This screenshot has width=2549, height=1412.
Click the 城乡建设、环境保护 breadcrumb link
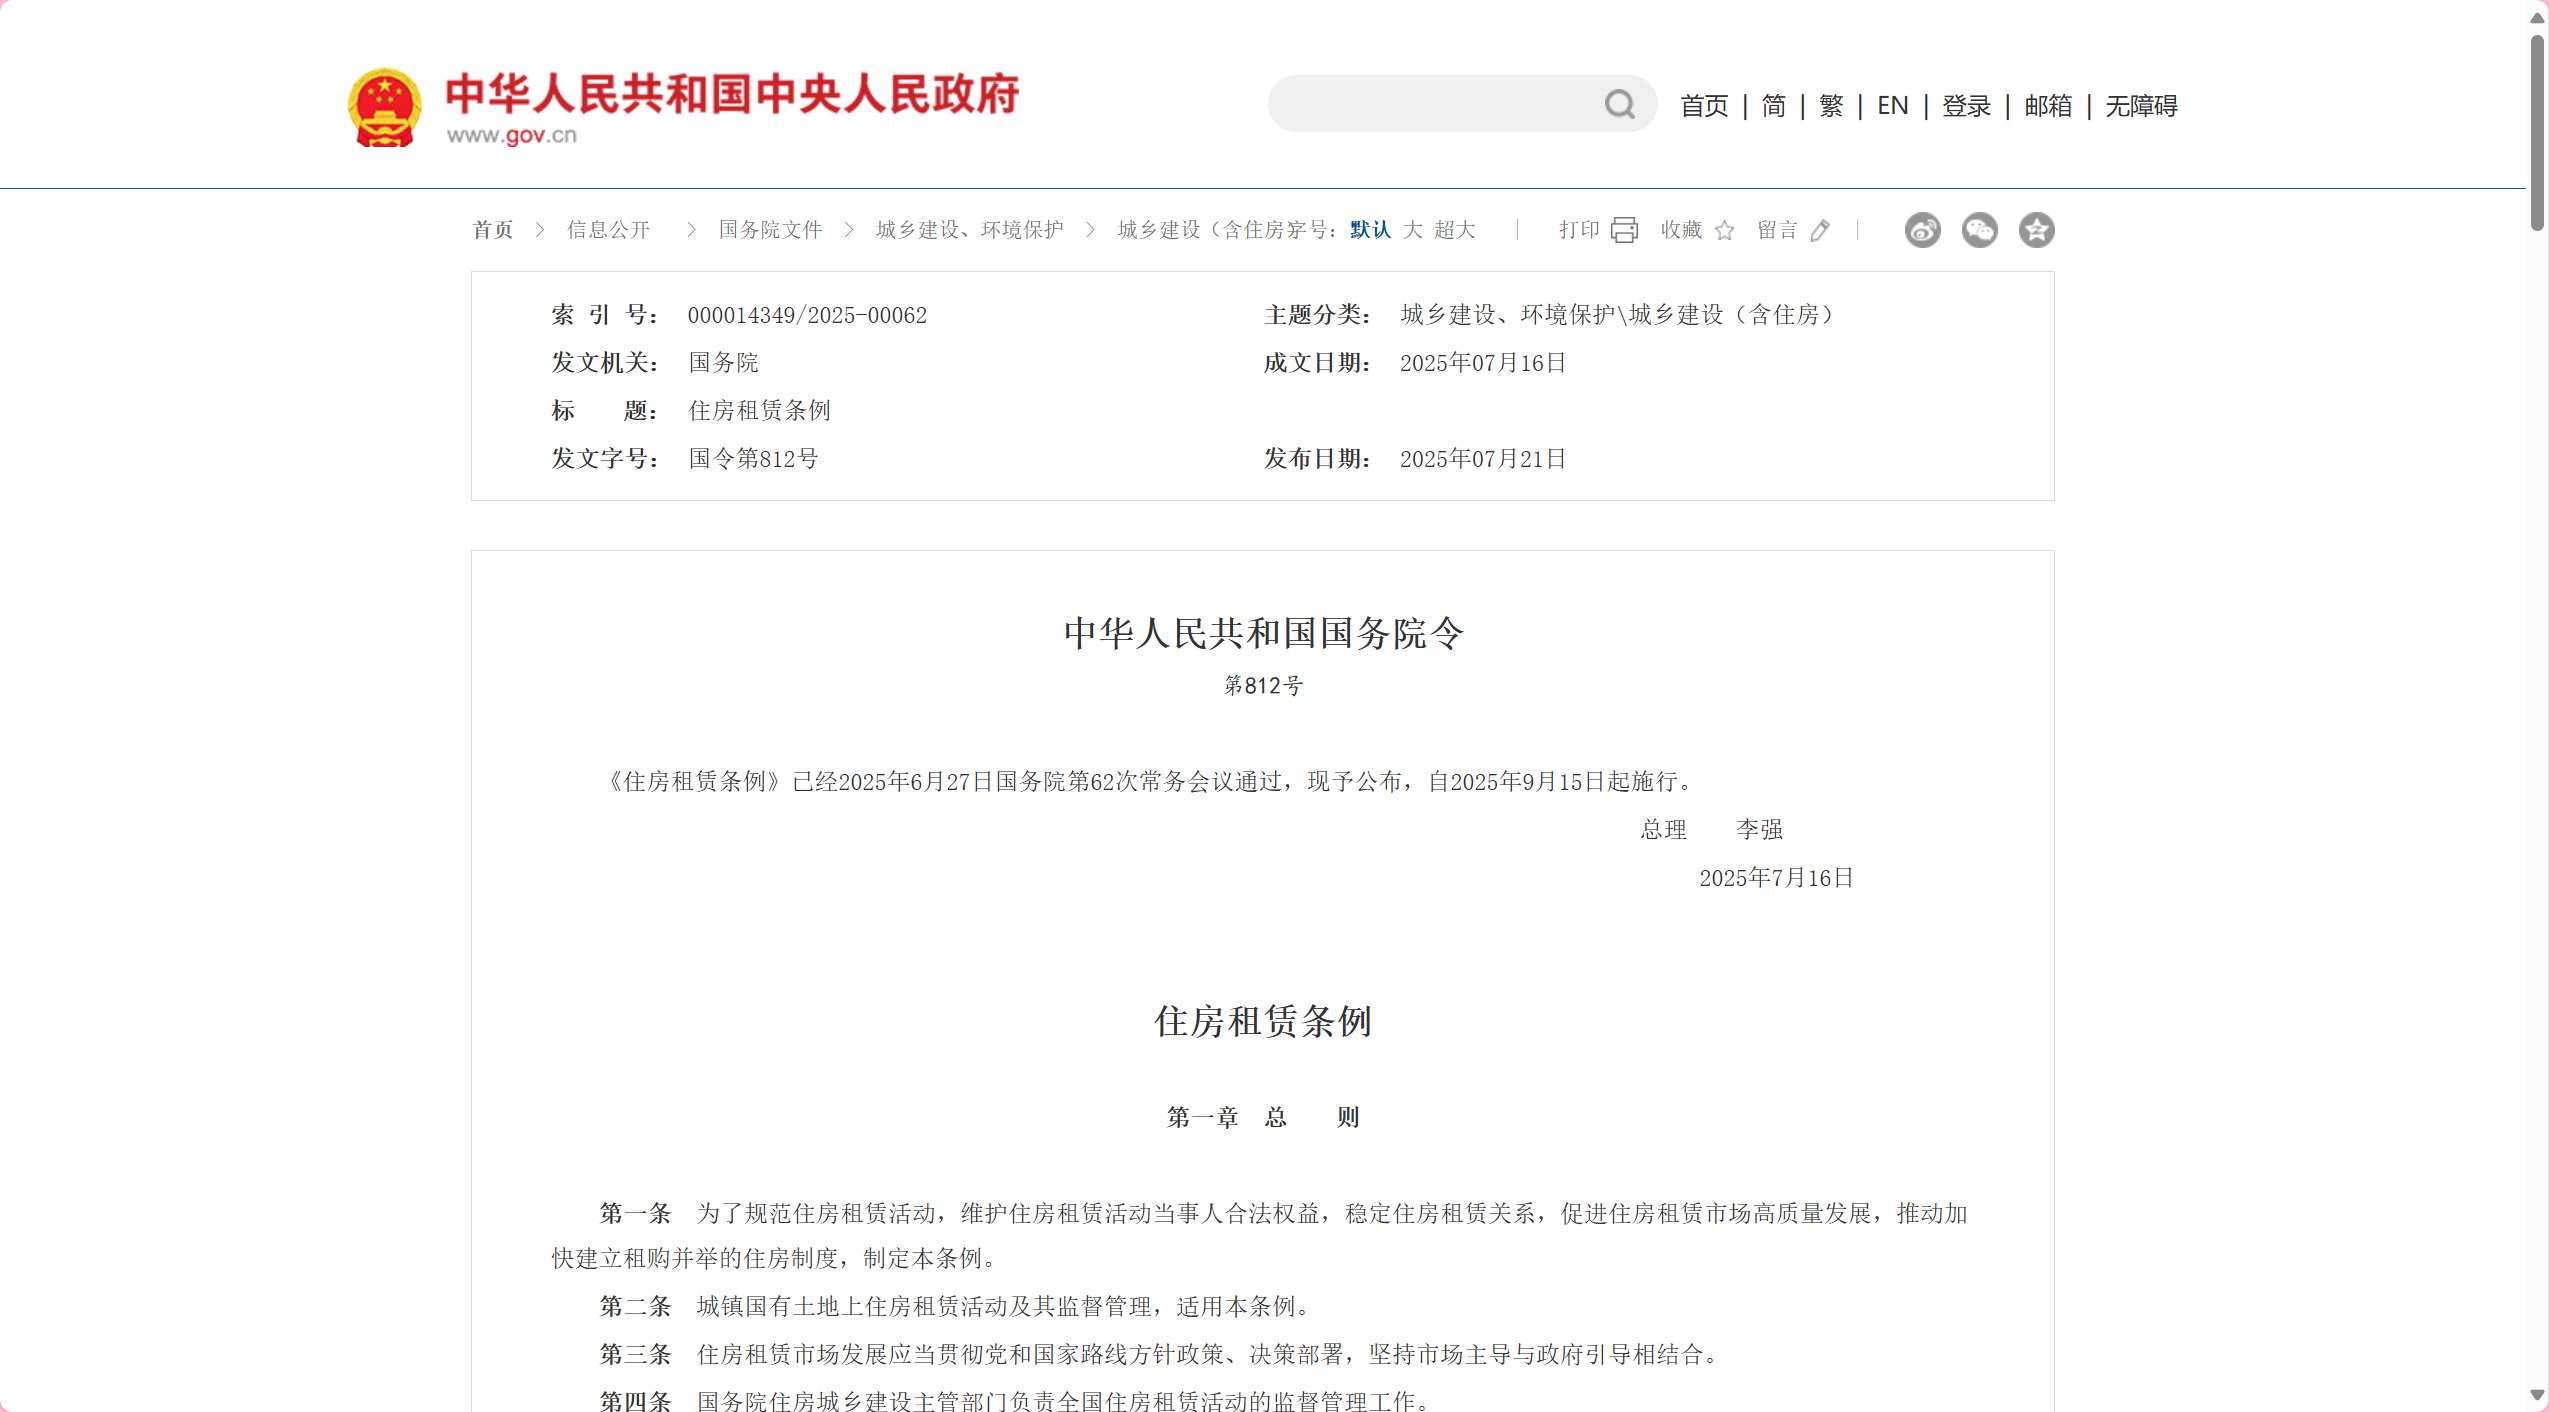click(969, 230)
